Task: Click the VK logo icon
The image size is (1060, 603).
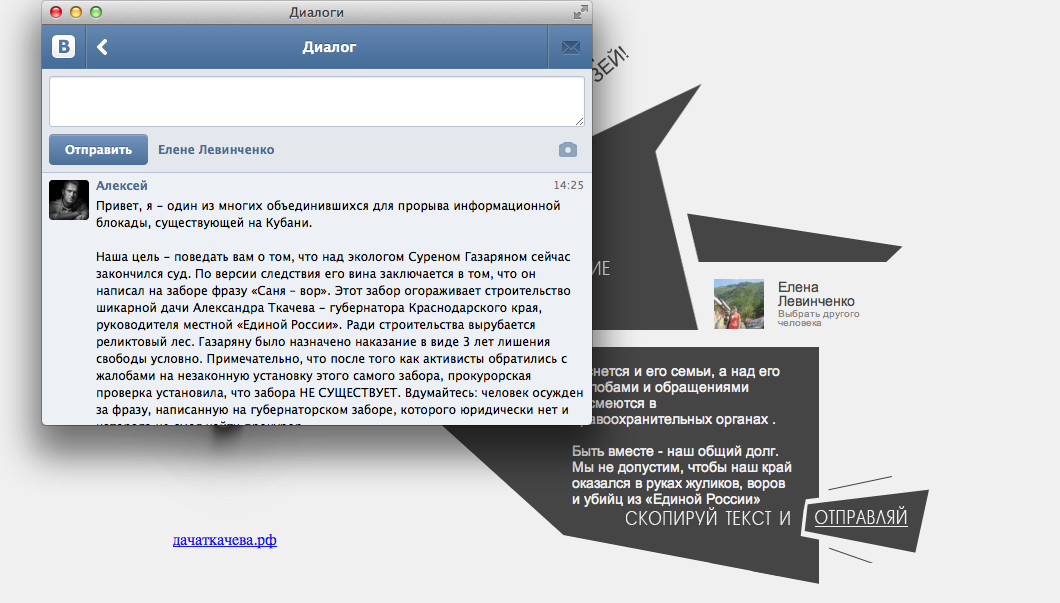Action: (64, 47)
